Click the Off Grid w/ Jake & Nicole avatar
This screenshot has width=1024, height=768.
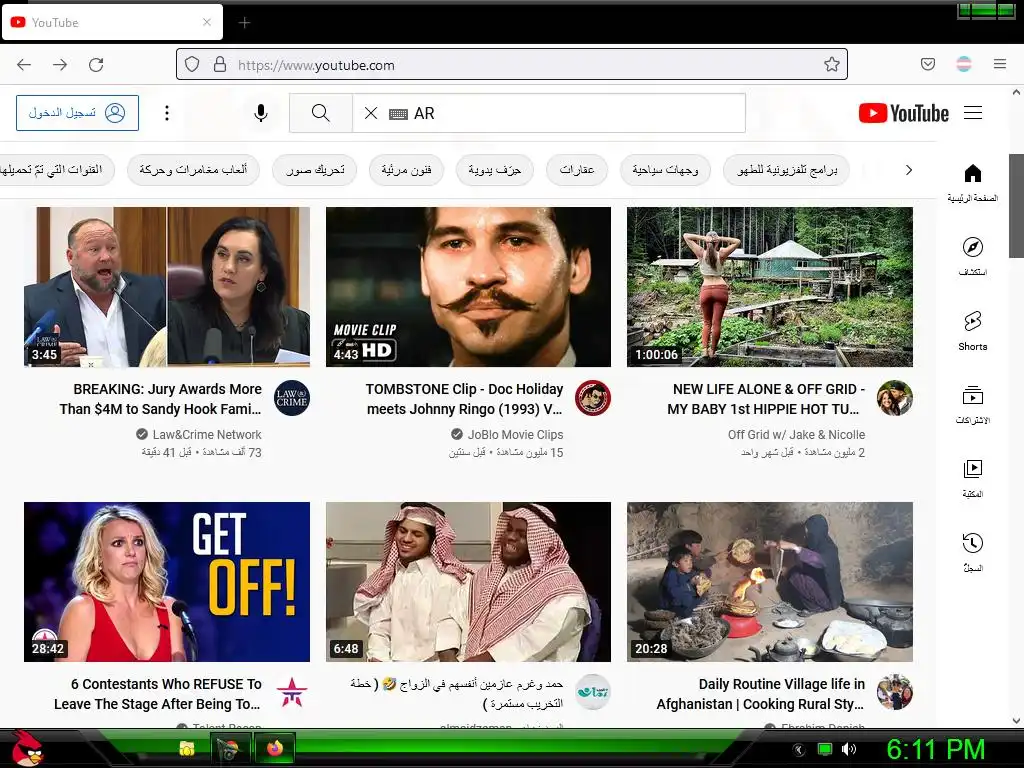pyautogui.click(x=895, y=398)
